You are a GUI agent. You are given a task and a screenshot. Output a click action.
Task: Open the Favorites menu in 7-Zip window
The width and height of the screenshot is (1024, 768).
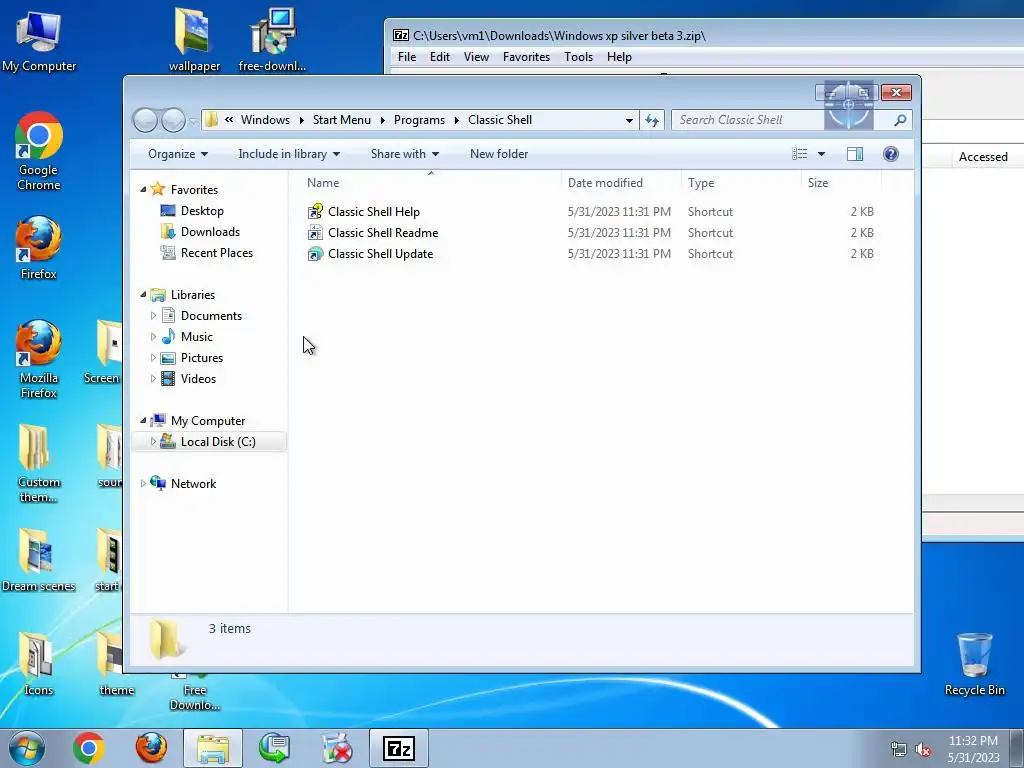526,57
